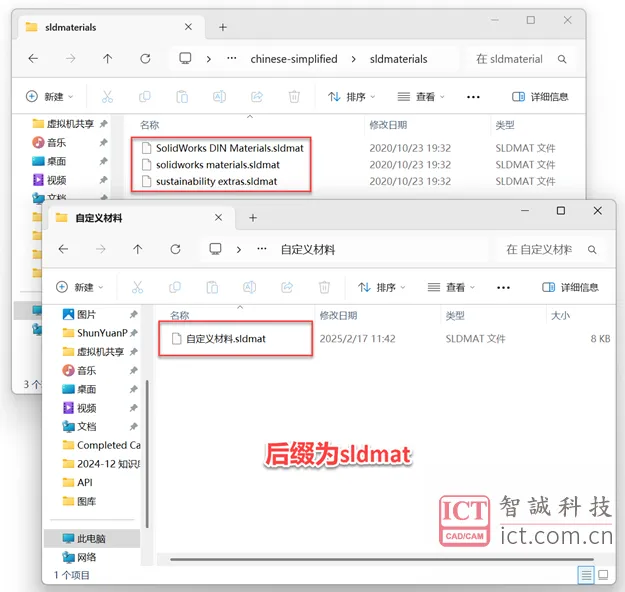The height and width of the screenshot is (592, 625).
Task: Refresh the 自定义材料 window
Action: pos(175,249)
